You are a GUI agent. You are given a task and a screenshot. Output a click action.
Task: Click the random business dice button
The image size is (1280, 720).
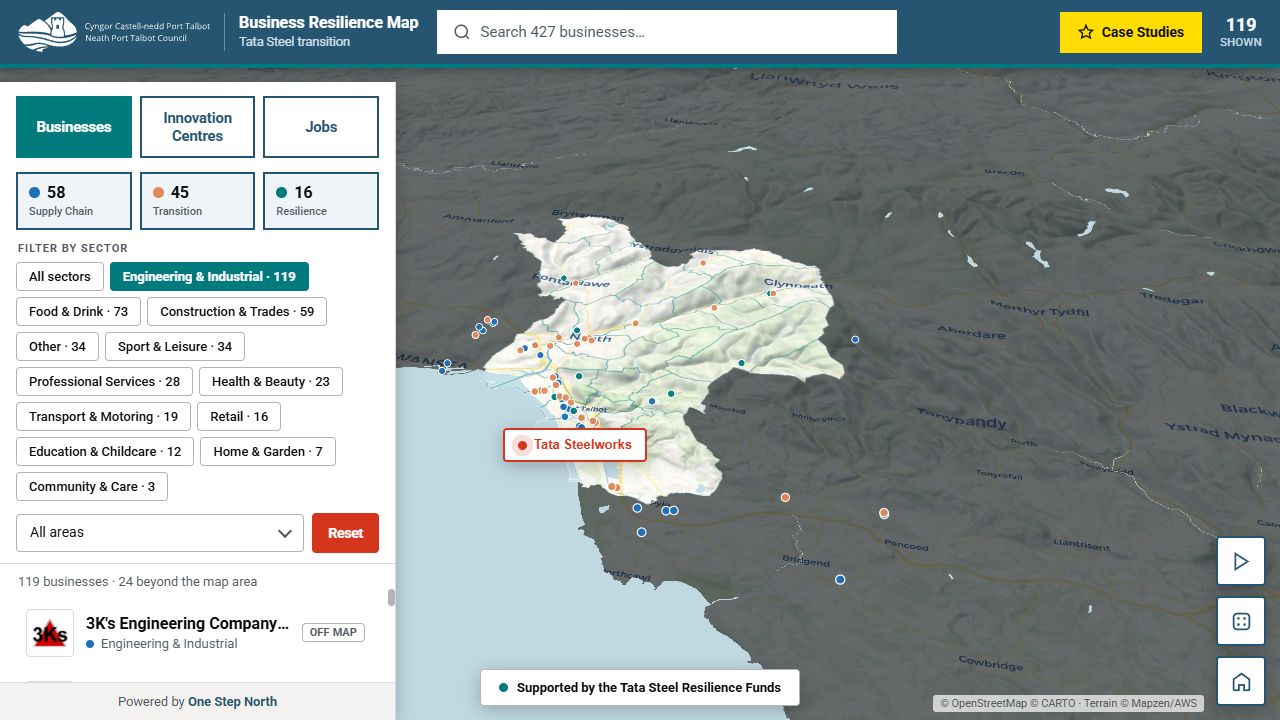pos(1241,622)
